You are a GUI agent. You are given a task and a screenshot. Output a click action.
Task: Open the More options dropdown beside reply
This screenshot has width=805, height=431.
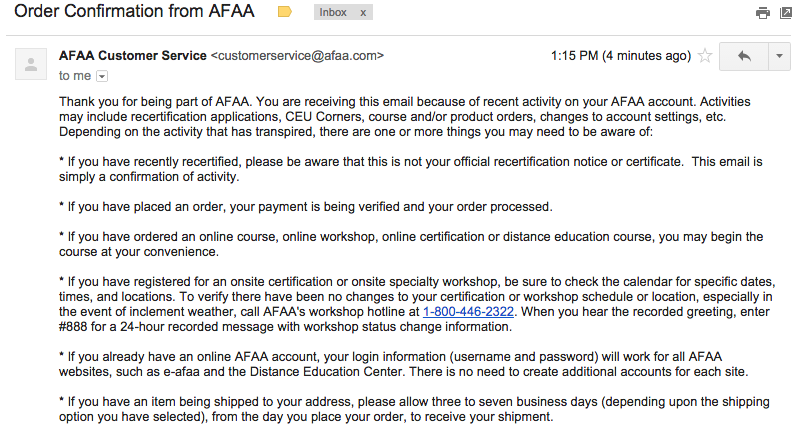coord(779,56)
